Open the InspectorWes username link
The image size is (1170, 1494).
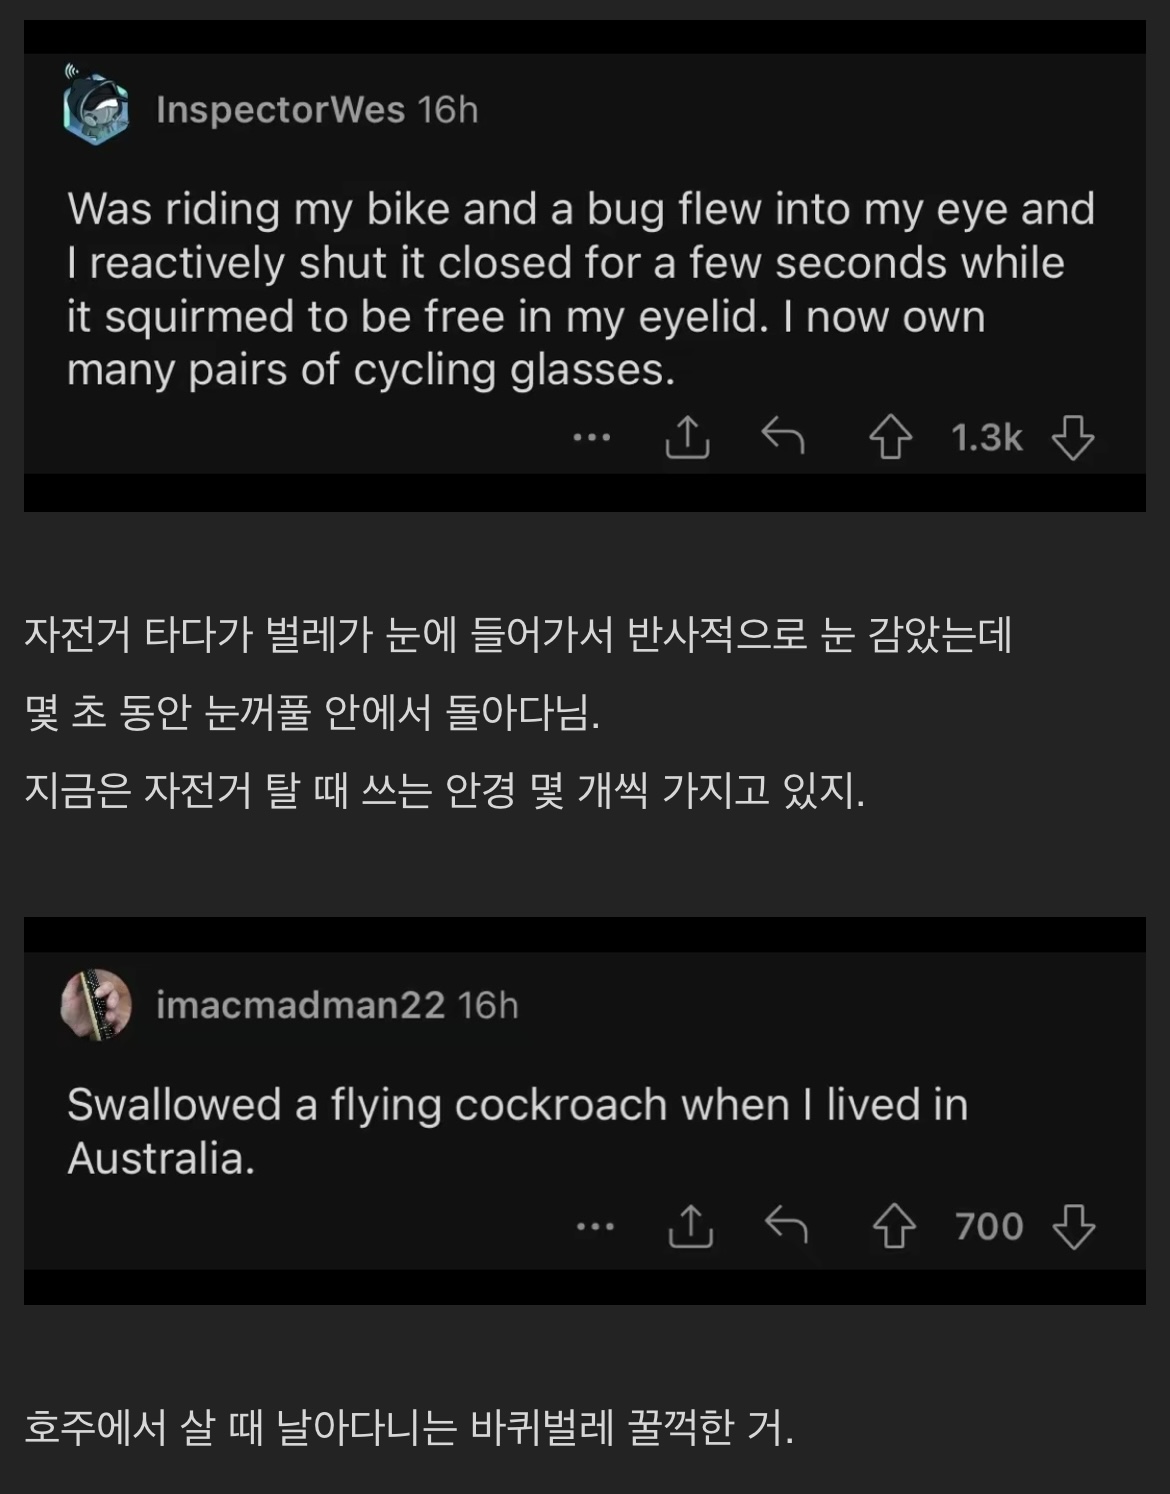[280, 109]
